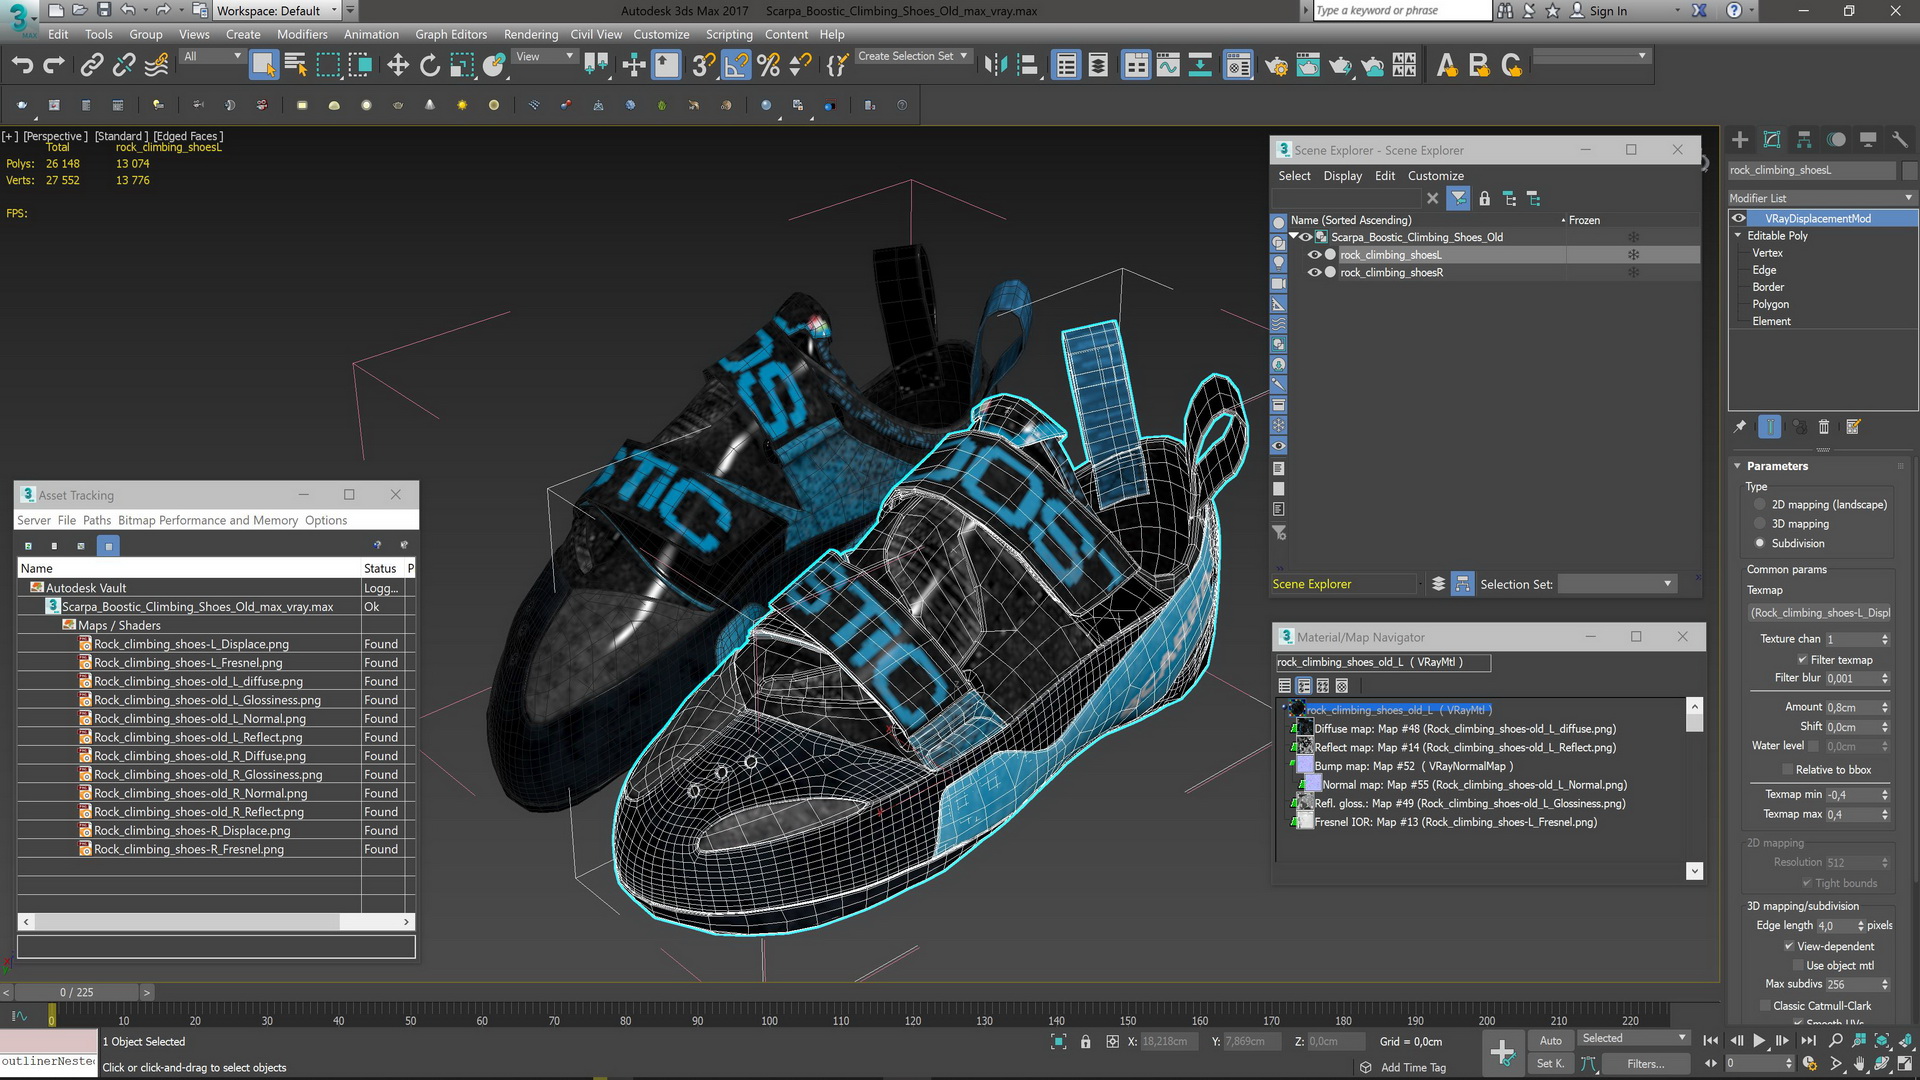The height and width of the screenshot is (1080, 1920).
Task: Switch to the Utilities wrench tab
Action: pyautogui.click(x=1900, y=140)
